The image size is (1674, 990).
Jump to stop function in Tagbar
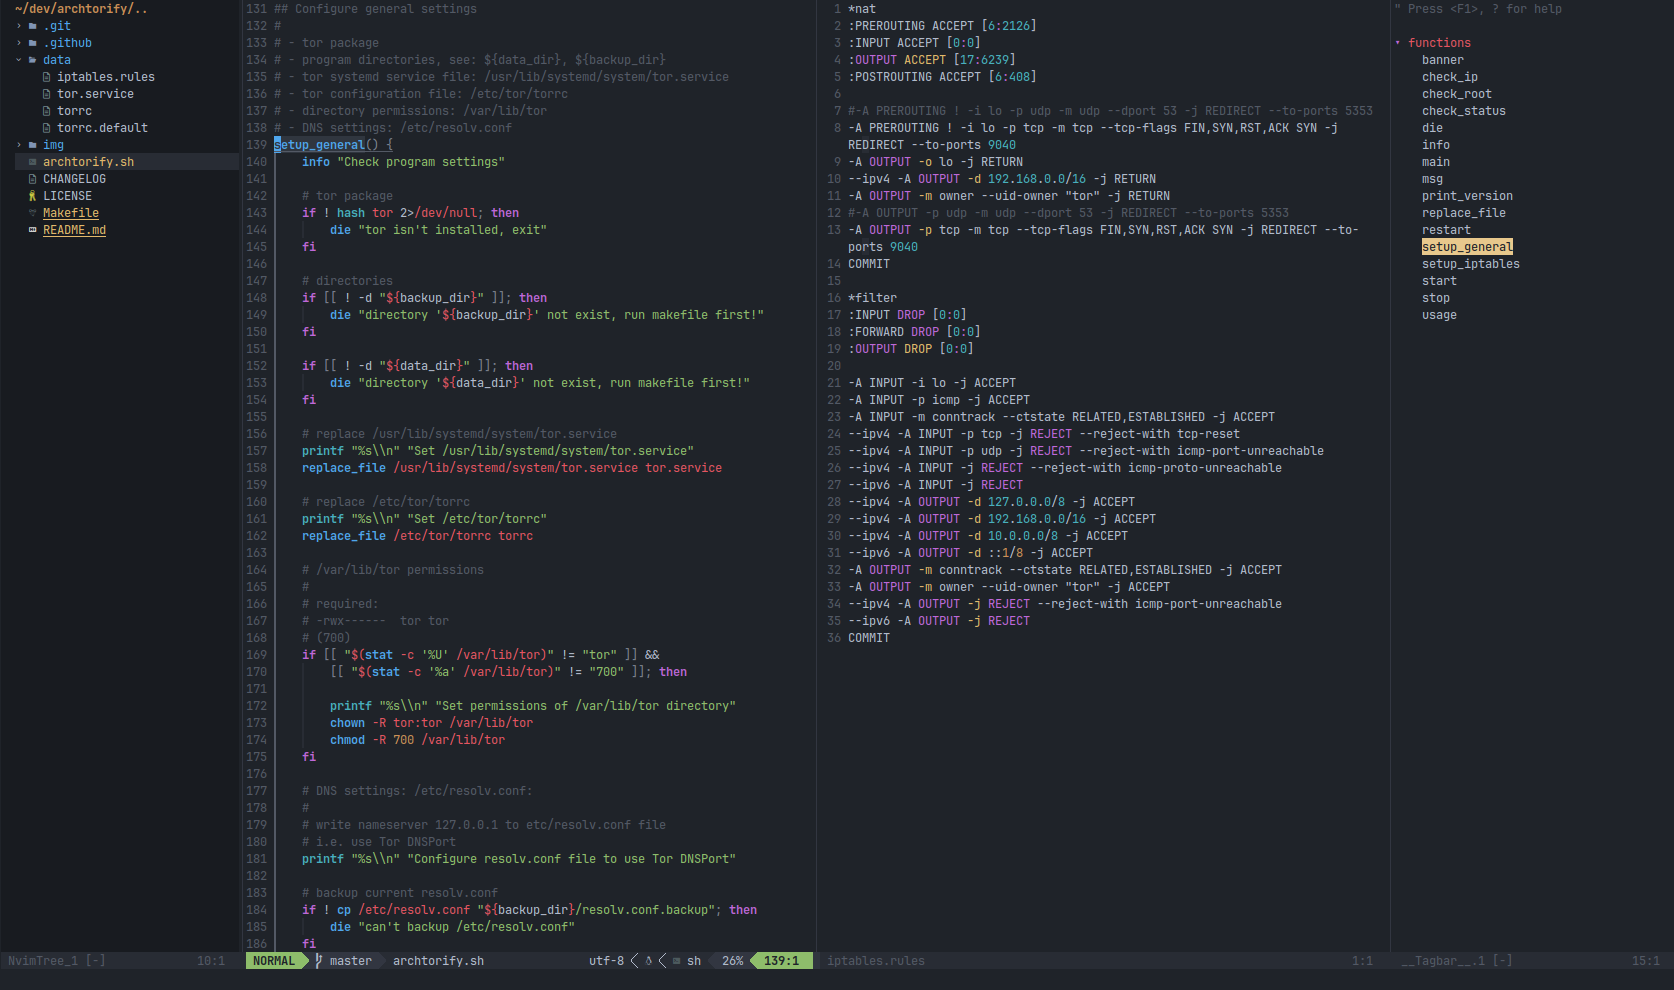click(1436, 298)
